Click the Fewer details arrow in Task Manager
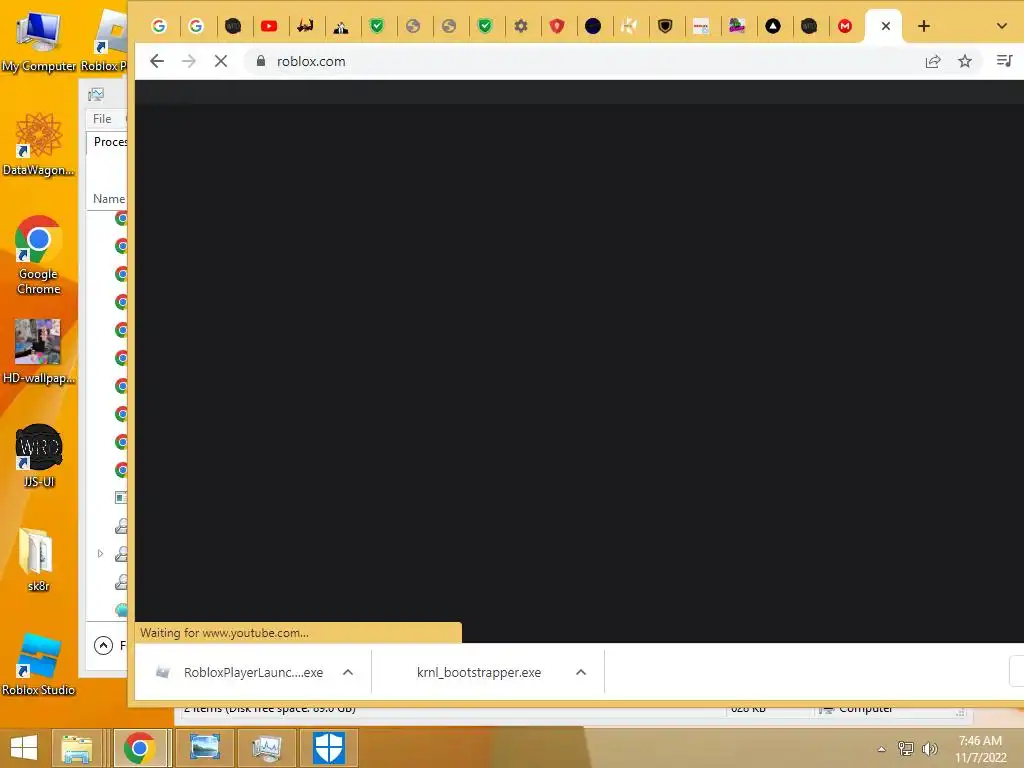 [x=103, y=645]
